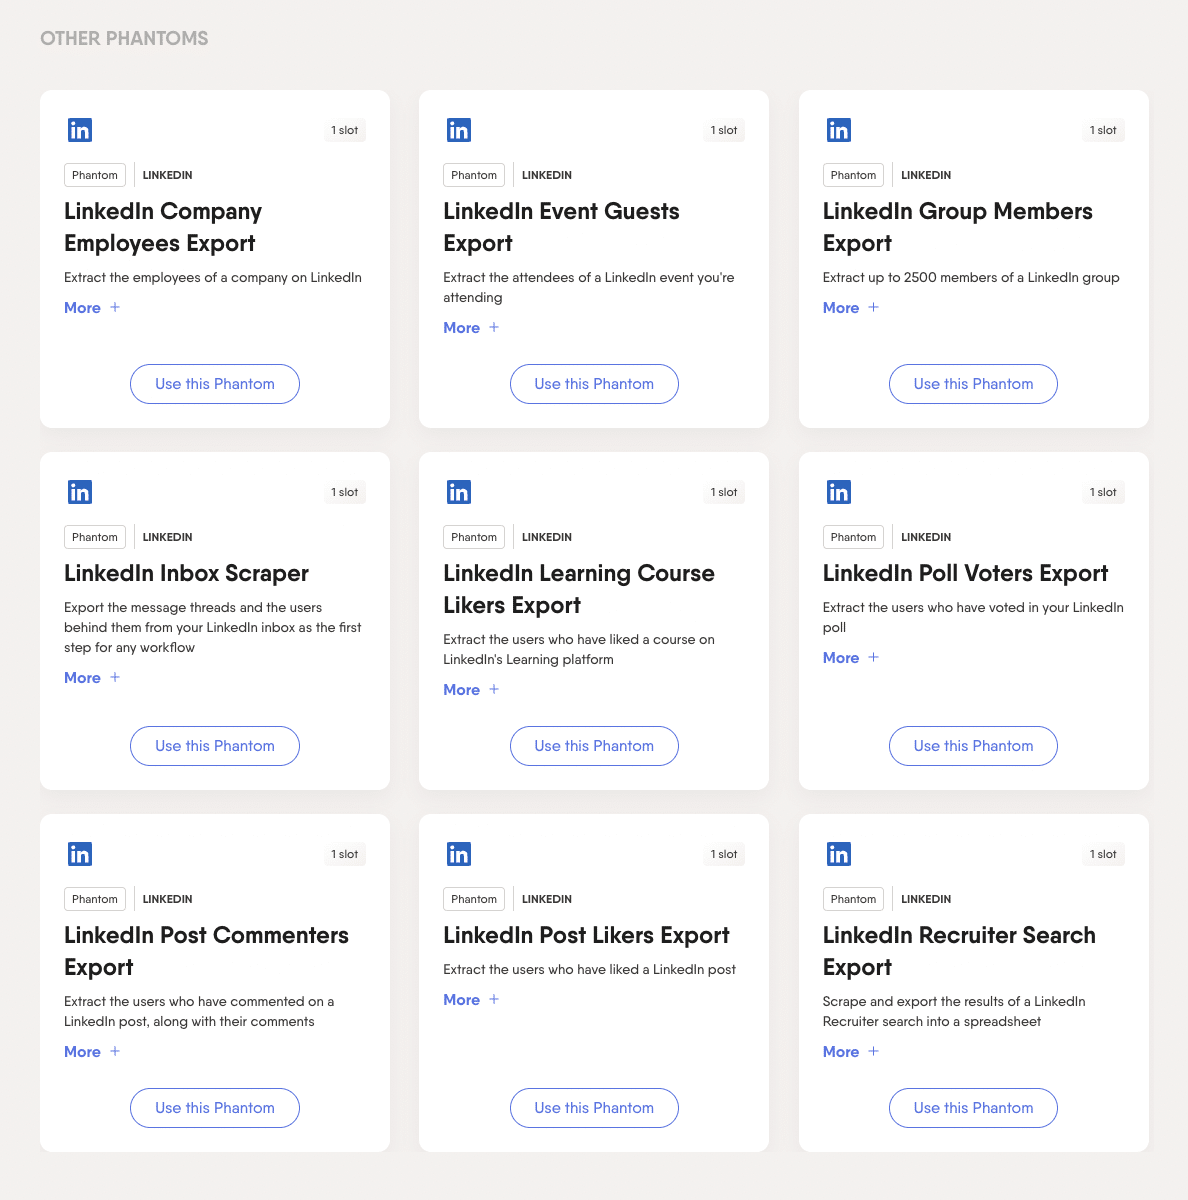Click the LinkedIn icon on Inbox Scraper card
This screenshot has width=1188, height=1200.
[79, 491]
